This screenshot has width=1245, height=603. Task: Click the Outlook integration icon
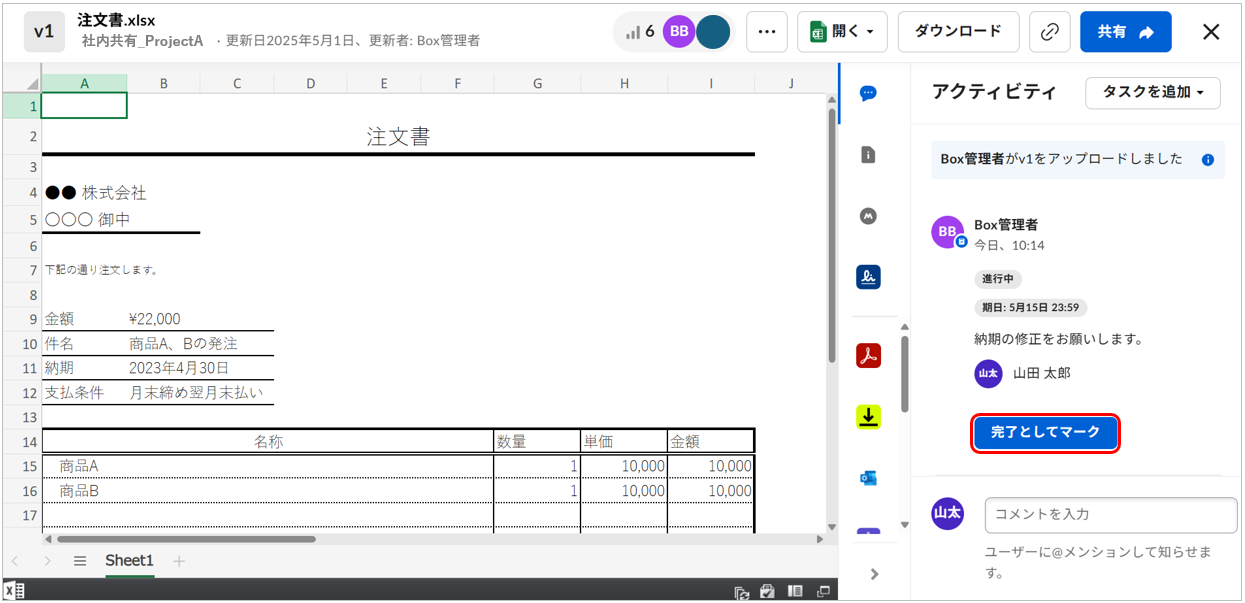pos(868,478)
